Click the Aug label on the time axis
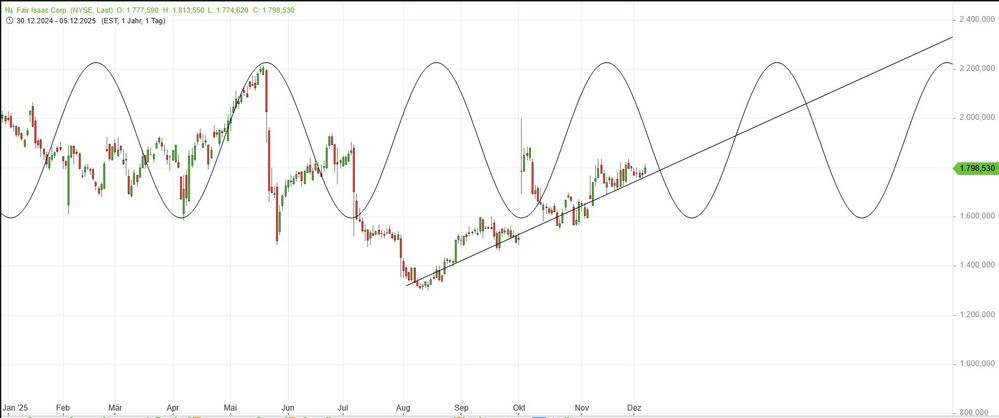The width and height of the screenshot is (999, 418). [403, 408]
